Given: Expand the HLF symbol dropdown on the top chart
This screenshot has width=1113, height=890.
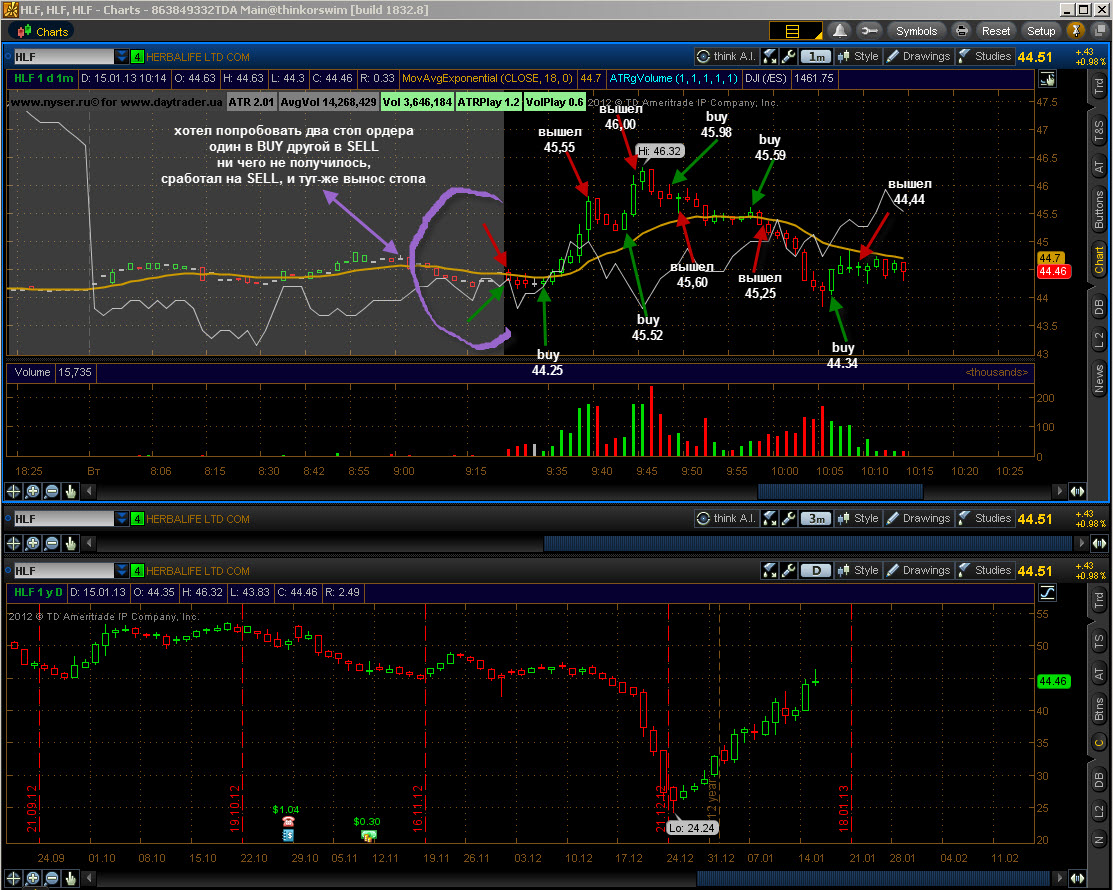Looking at the screenshot, I should (x=122, y=57).
